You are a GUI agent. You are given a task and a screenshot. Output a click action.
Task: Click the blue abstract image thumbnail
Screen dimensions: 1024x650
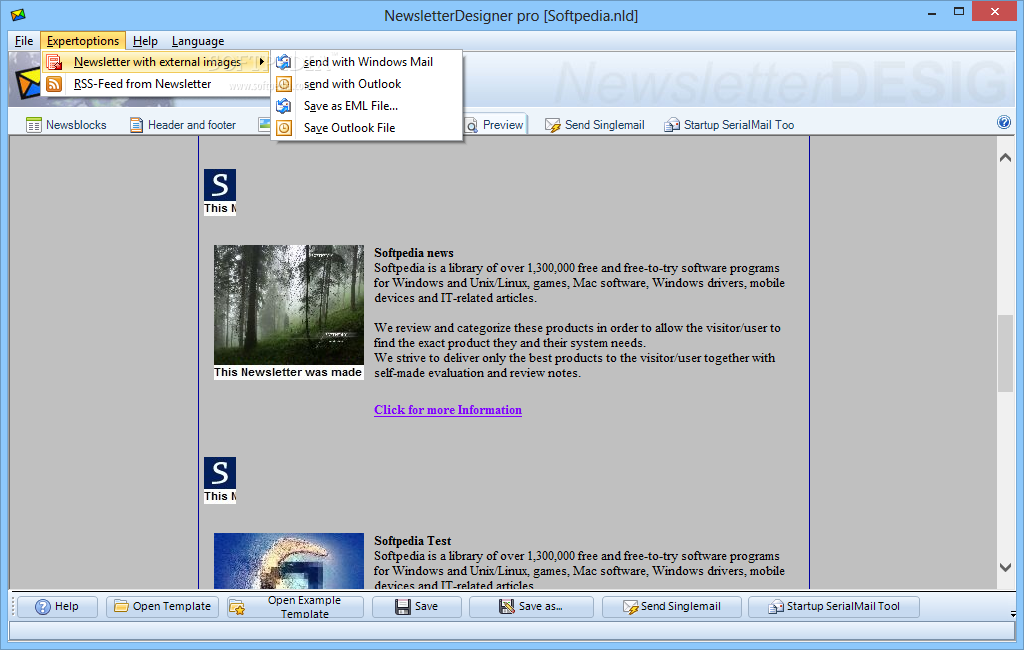pyautogui.click(x=289, y=561)
